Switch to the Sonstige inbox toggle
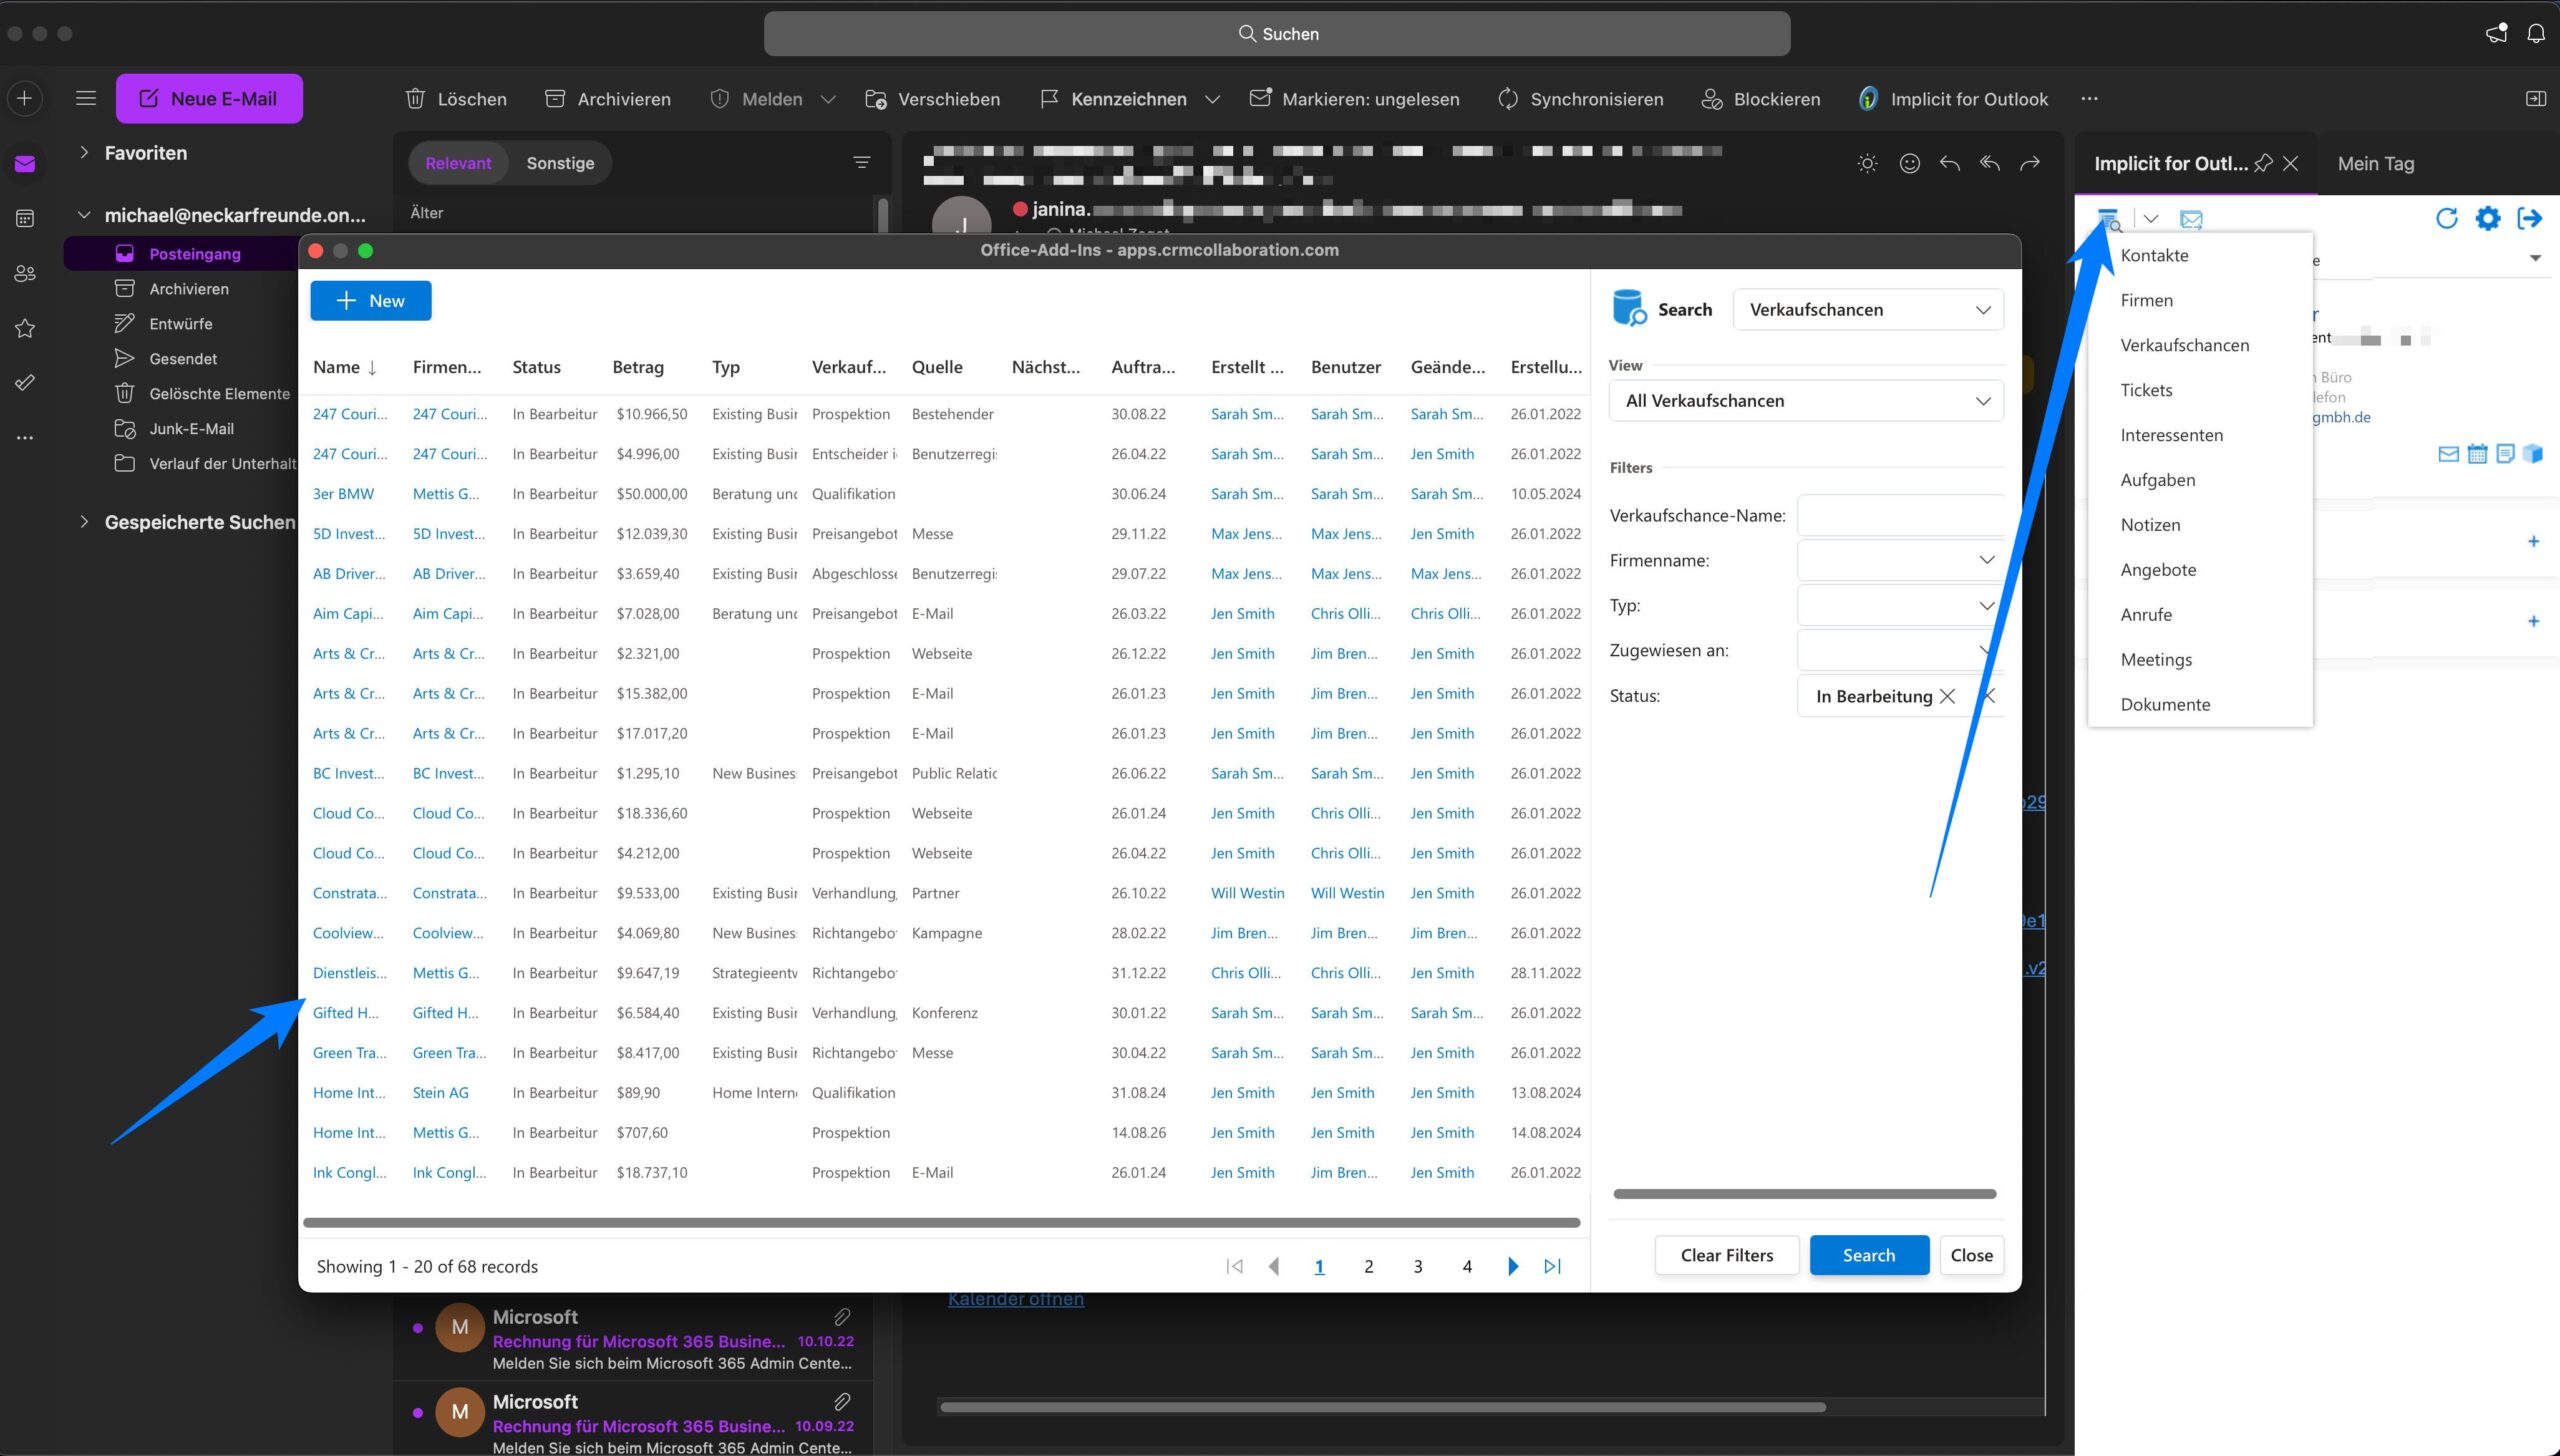Screen dimensions: 2560x1456 pyautogui.click(x=560, y=163)
